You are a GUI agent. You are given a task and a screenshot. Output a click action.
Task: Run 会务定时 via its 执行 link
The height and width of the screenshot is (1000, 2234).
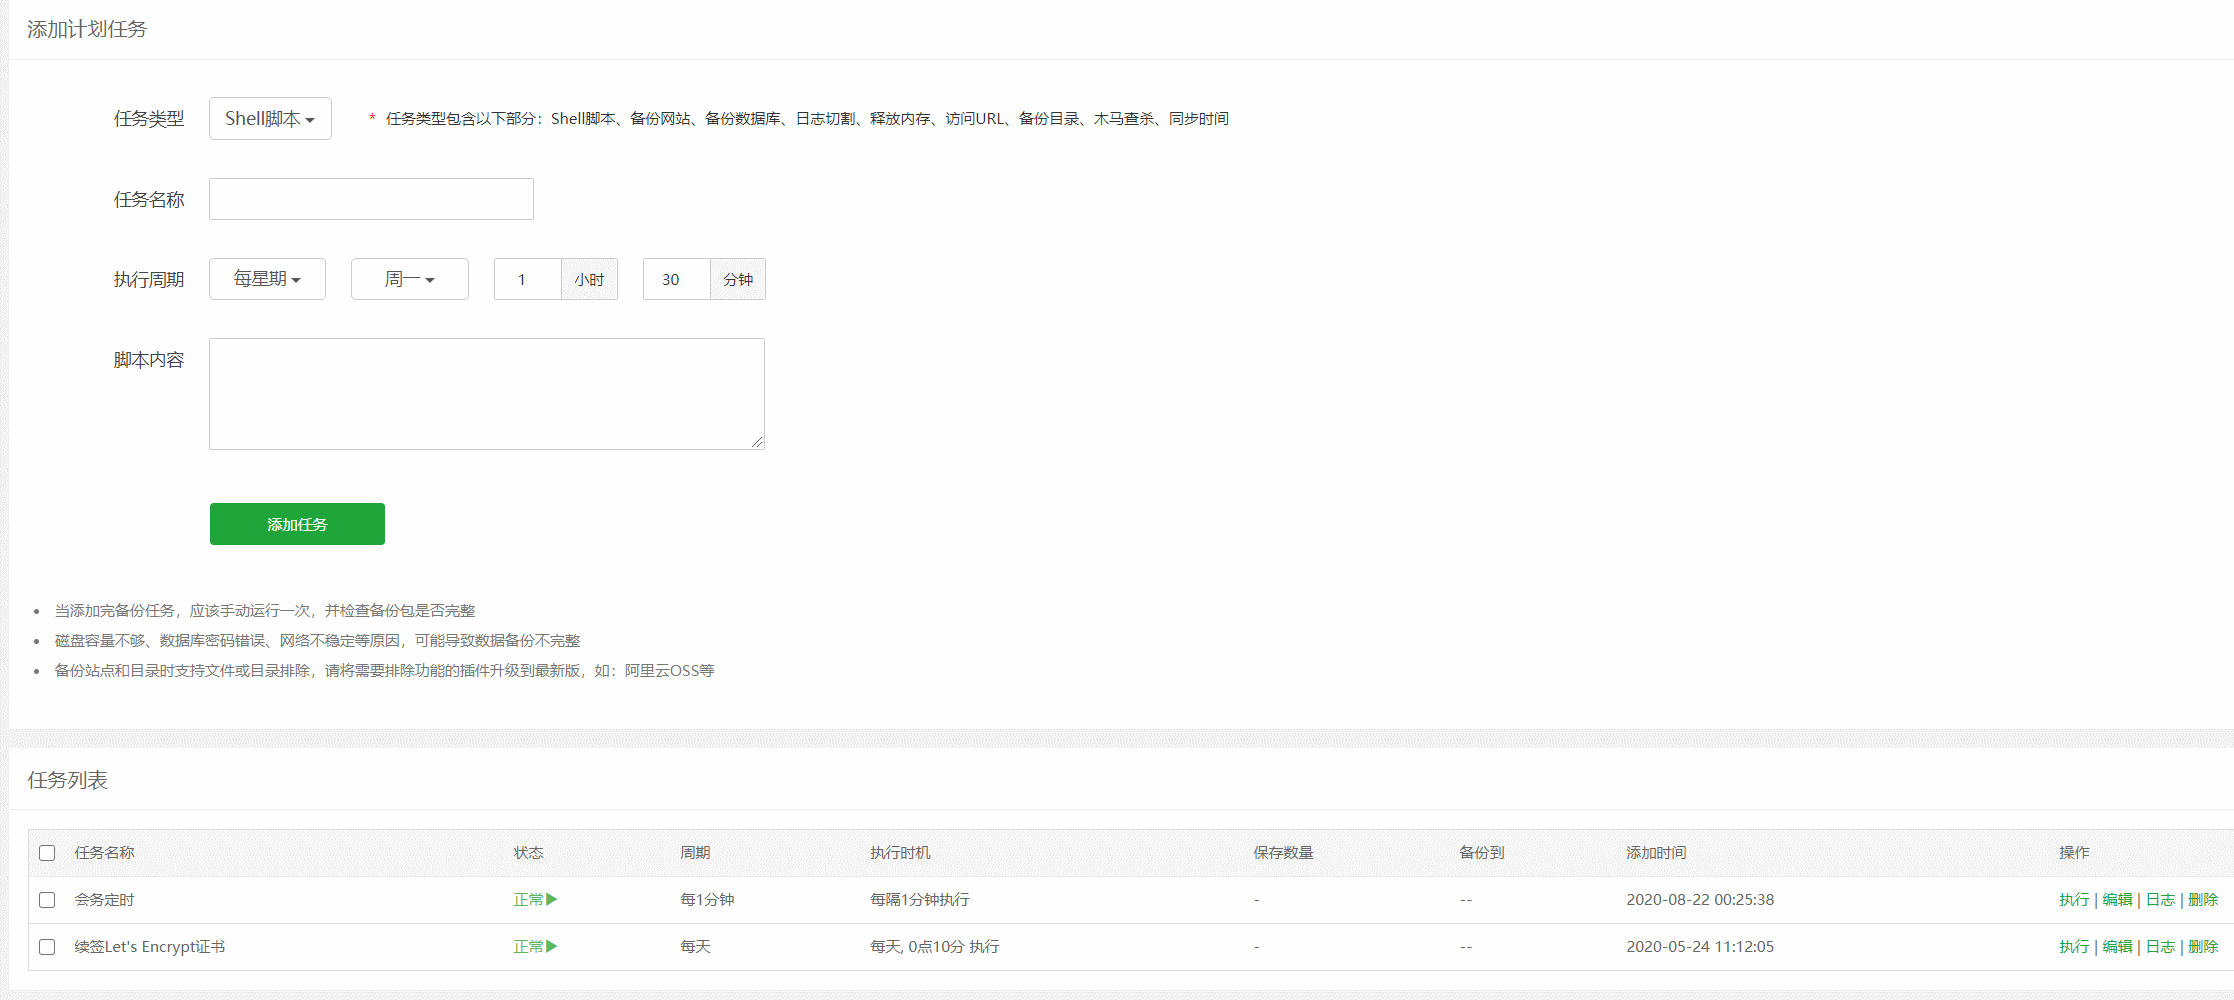coord(2074,900)
